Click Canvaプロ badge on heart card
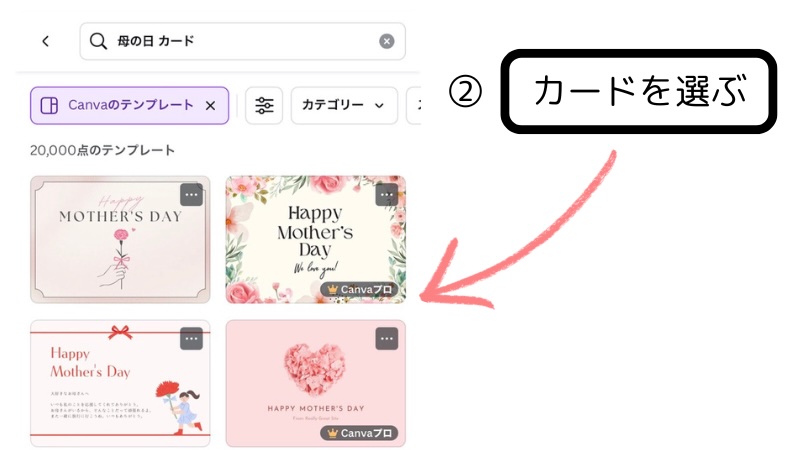The width and height of the screenshot is (800, 450). pyautogui.click(x=359, y=433)
